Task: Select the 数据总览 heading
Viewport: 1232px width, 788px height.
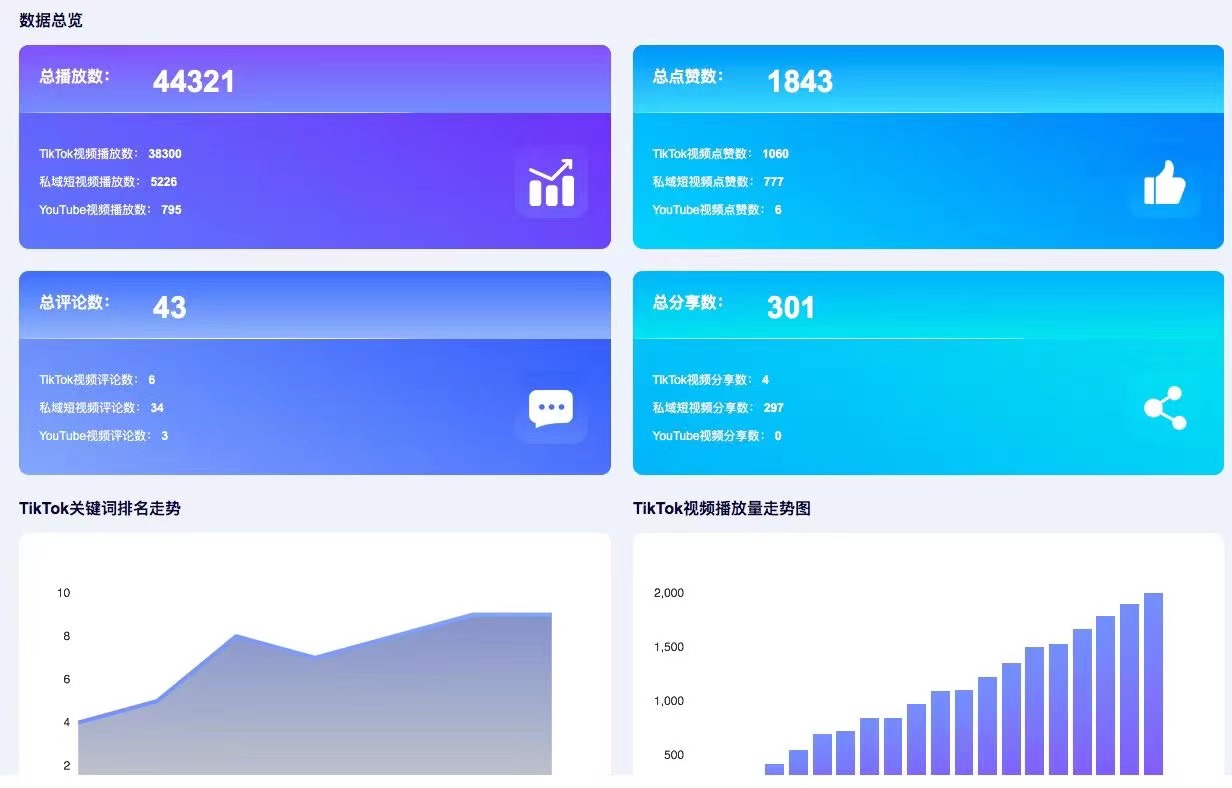Action: click(x=51, y=20)
